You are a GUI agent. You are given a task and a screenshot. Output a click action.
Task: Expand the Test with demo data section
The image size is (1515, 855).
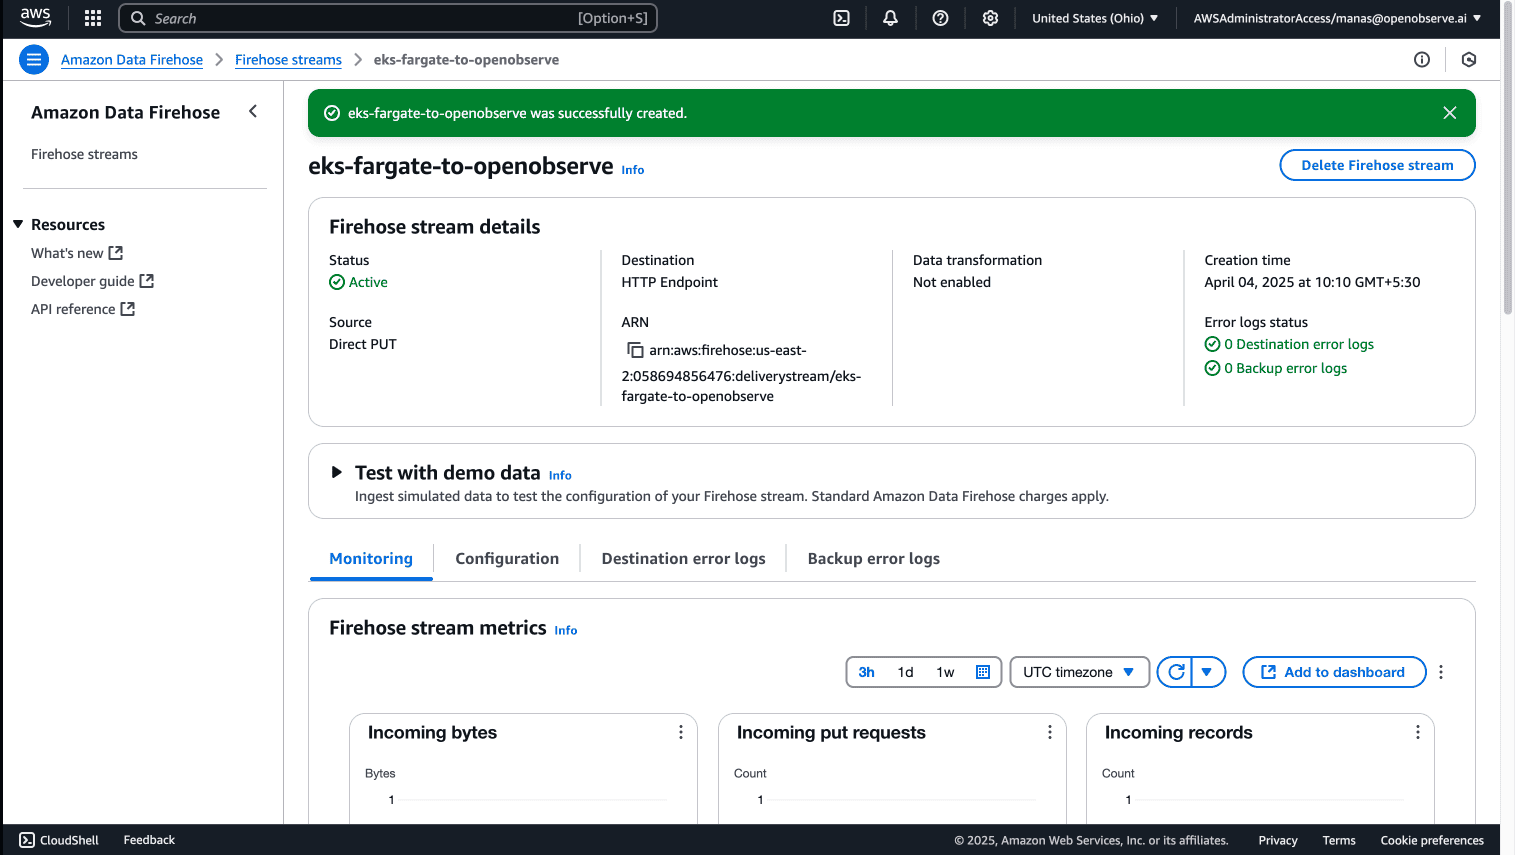(x=337, y=472)
